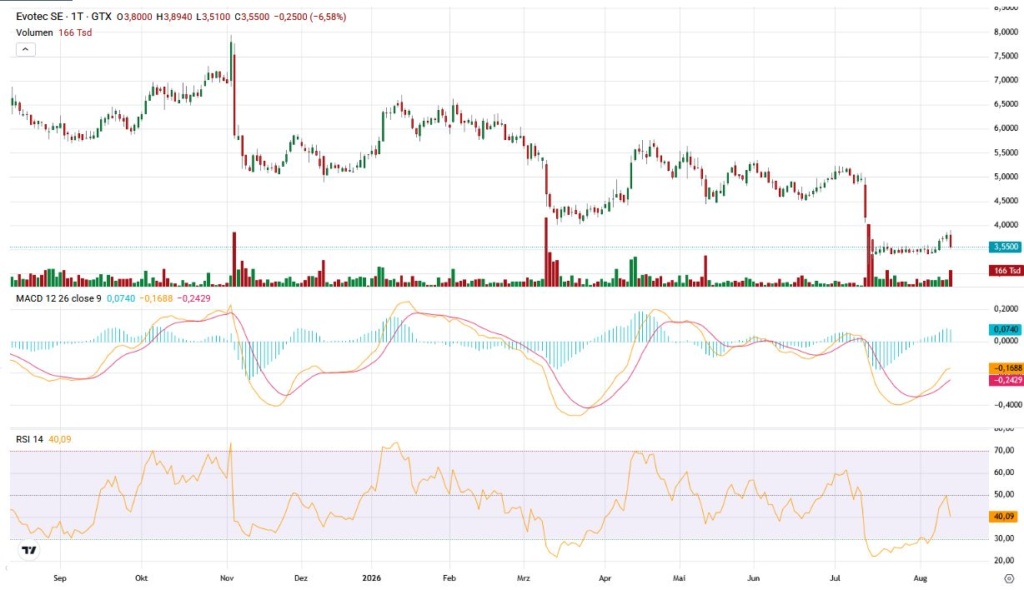Screen dimensions: 1024x590
Task: Select the RSI 14 indicator label
Action: 29,439
